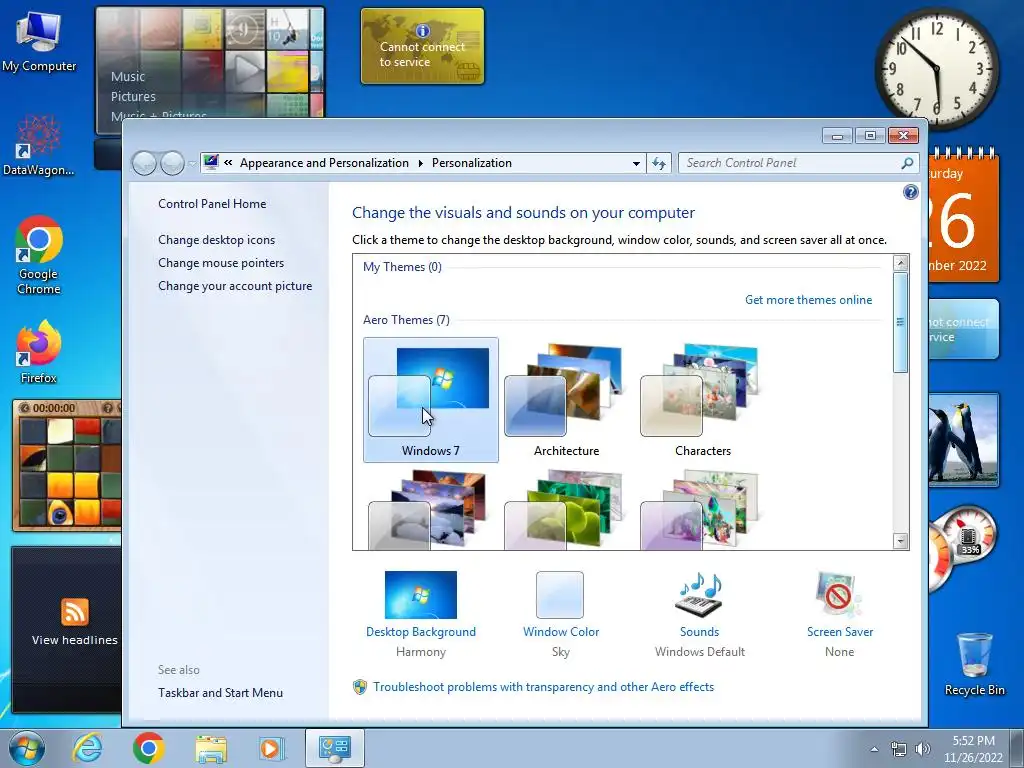Click the network tray icon
Image resolution: width=1024 pixels, height=768 pixels.
pyautogui.click(x=899, y=749)
